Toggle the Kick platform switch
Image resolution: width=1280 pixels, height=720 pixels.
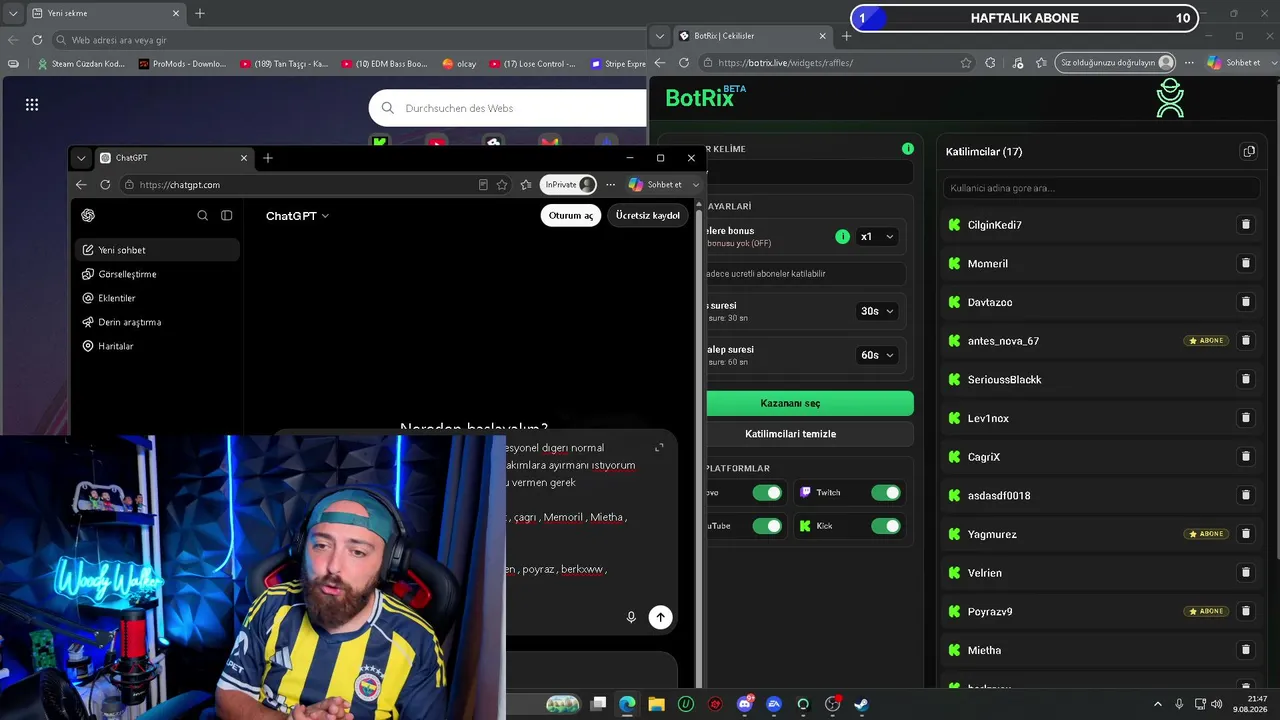pos(885,526)
